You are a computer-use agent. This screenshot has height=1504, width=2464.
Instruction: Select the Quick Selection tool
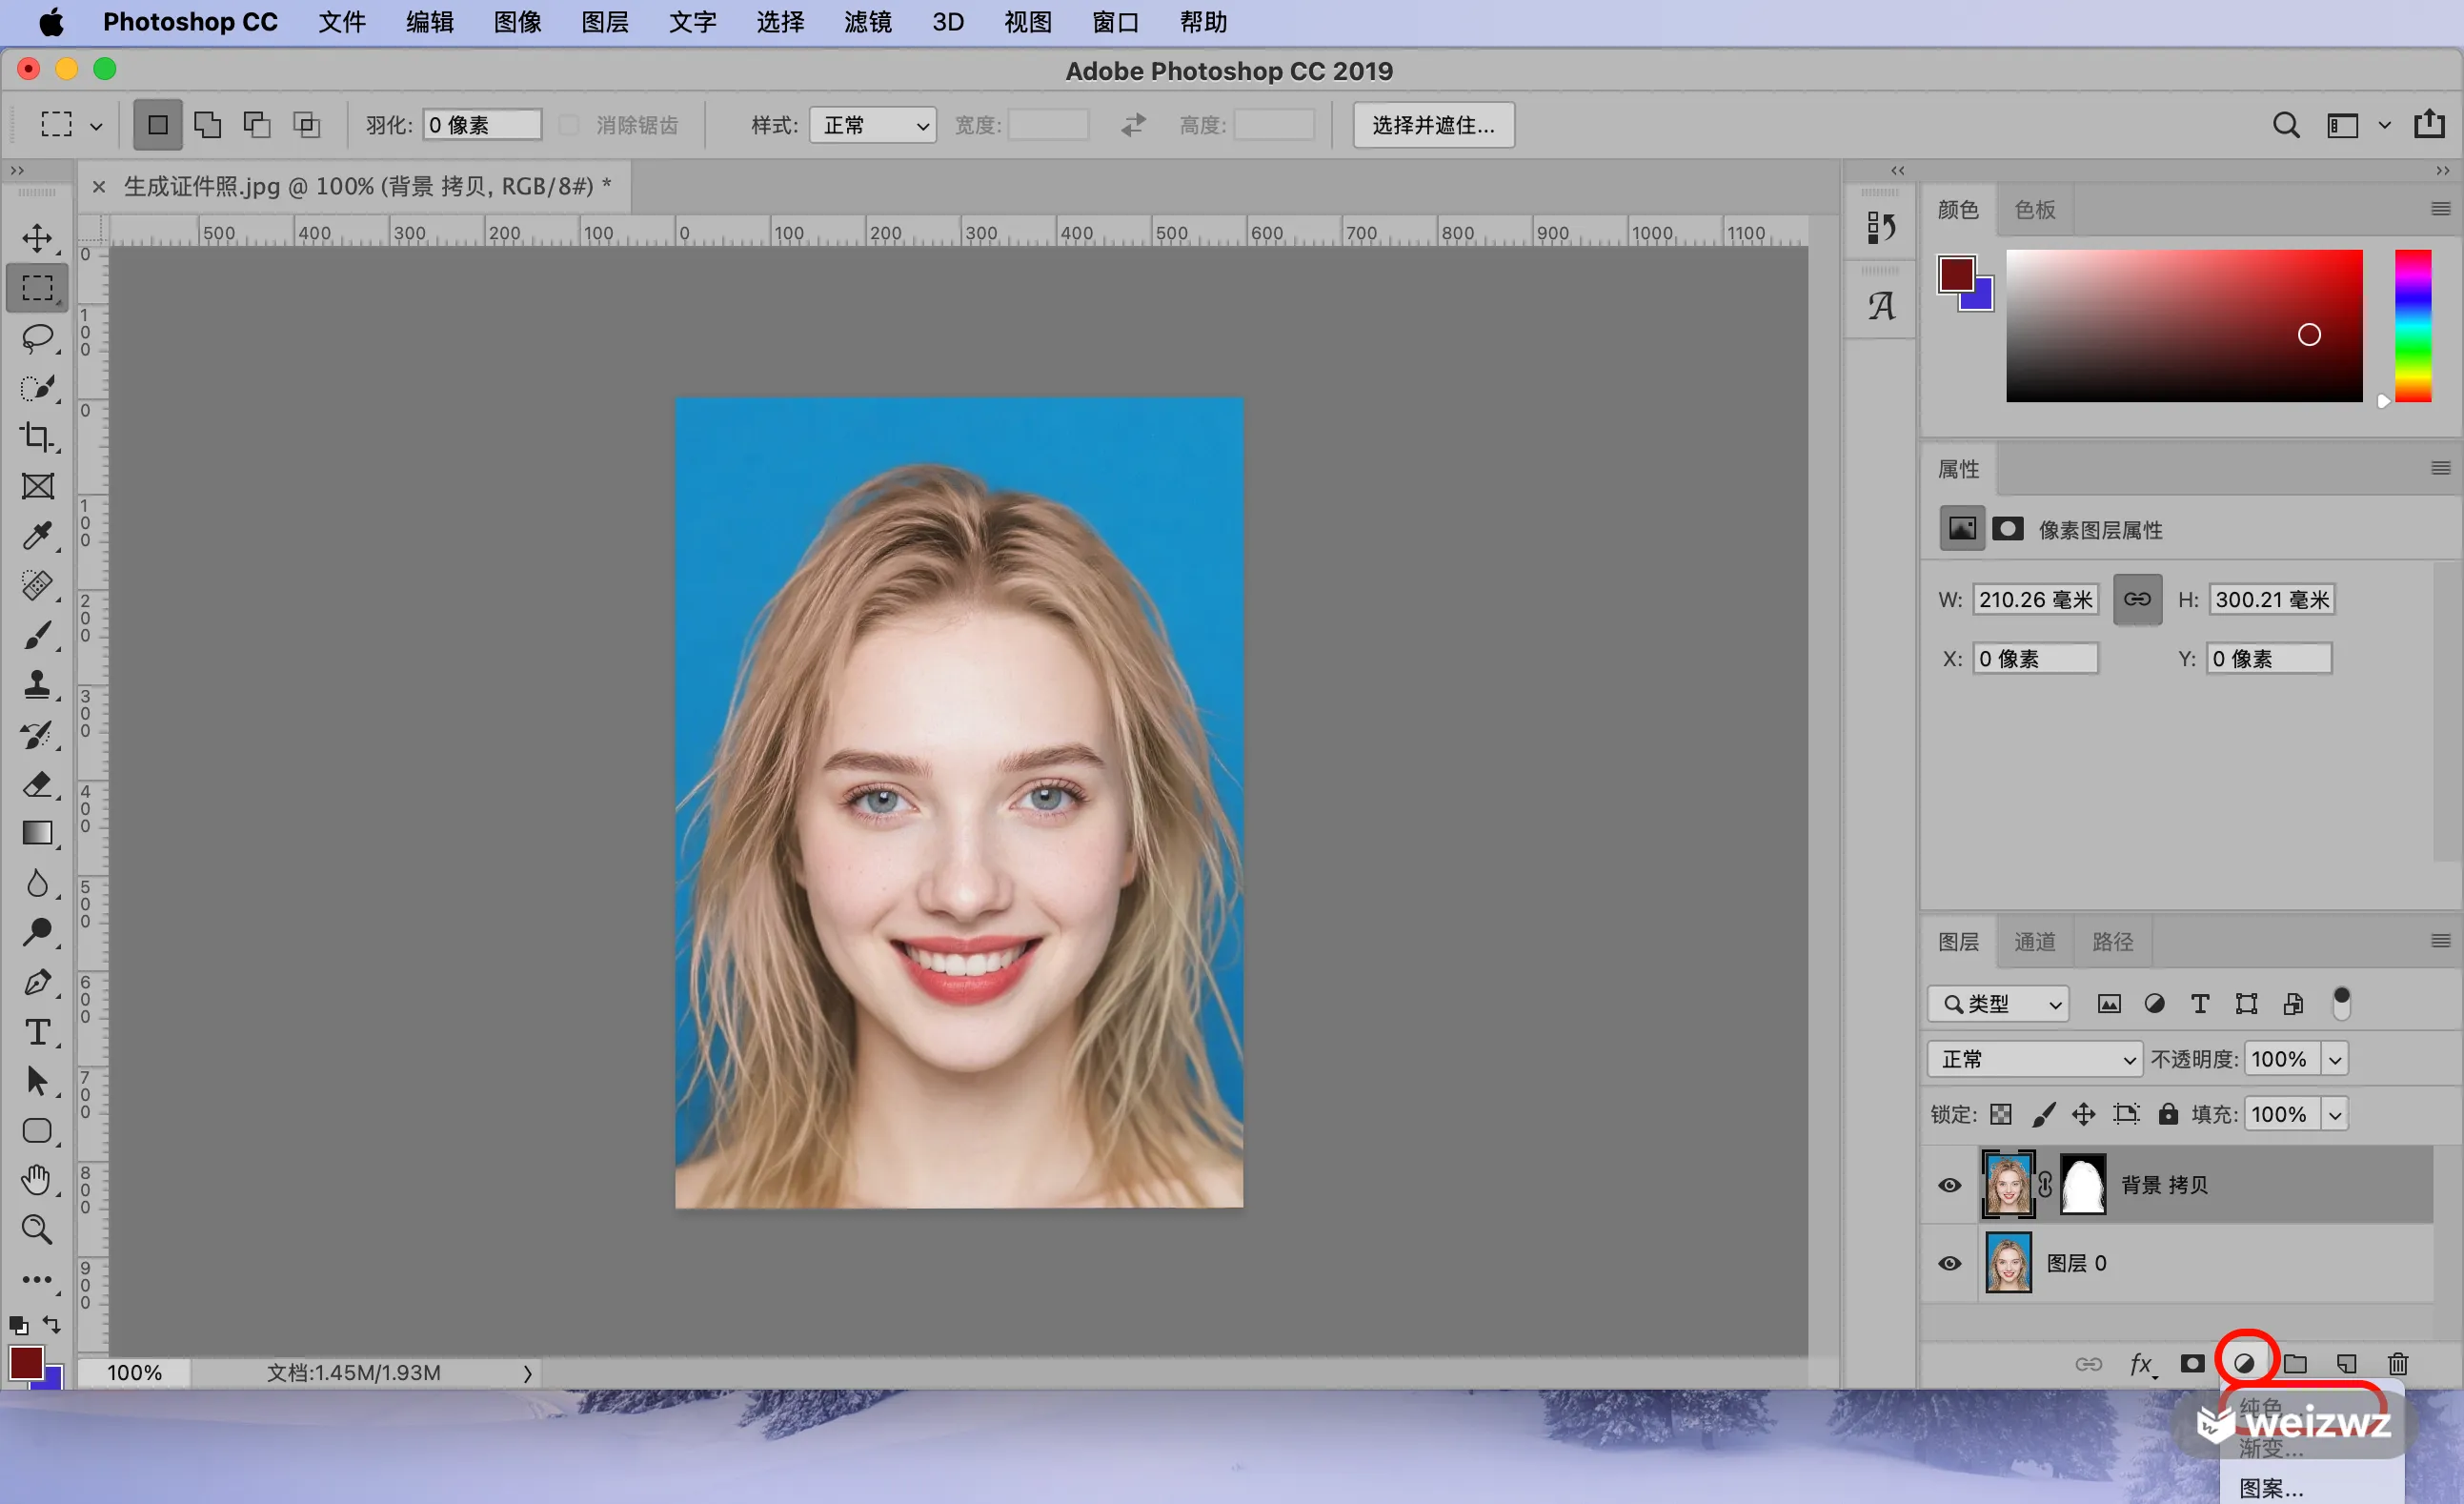tap(37, 388)
